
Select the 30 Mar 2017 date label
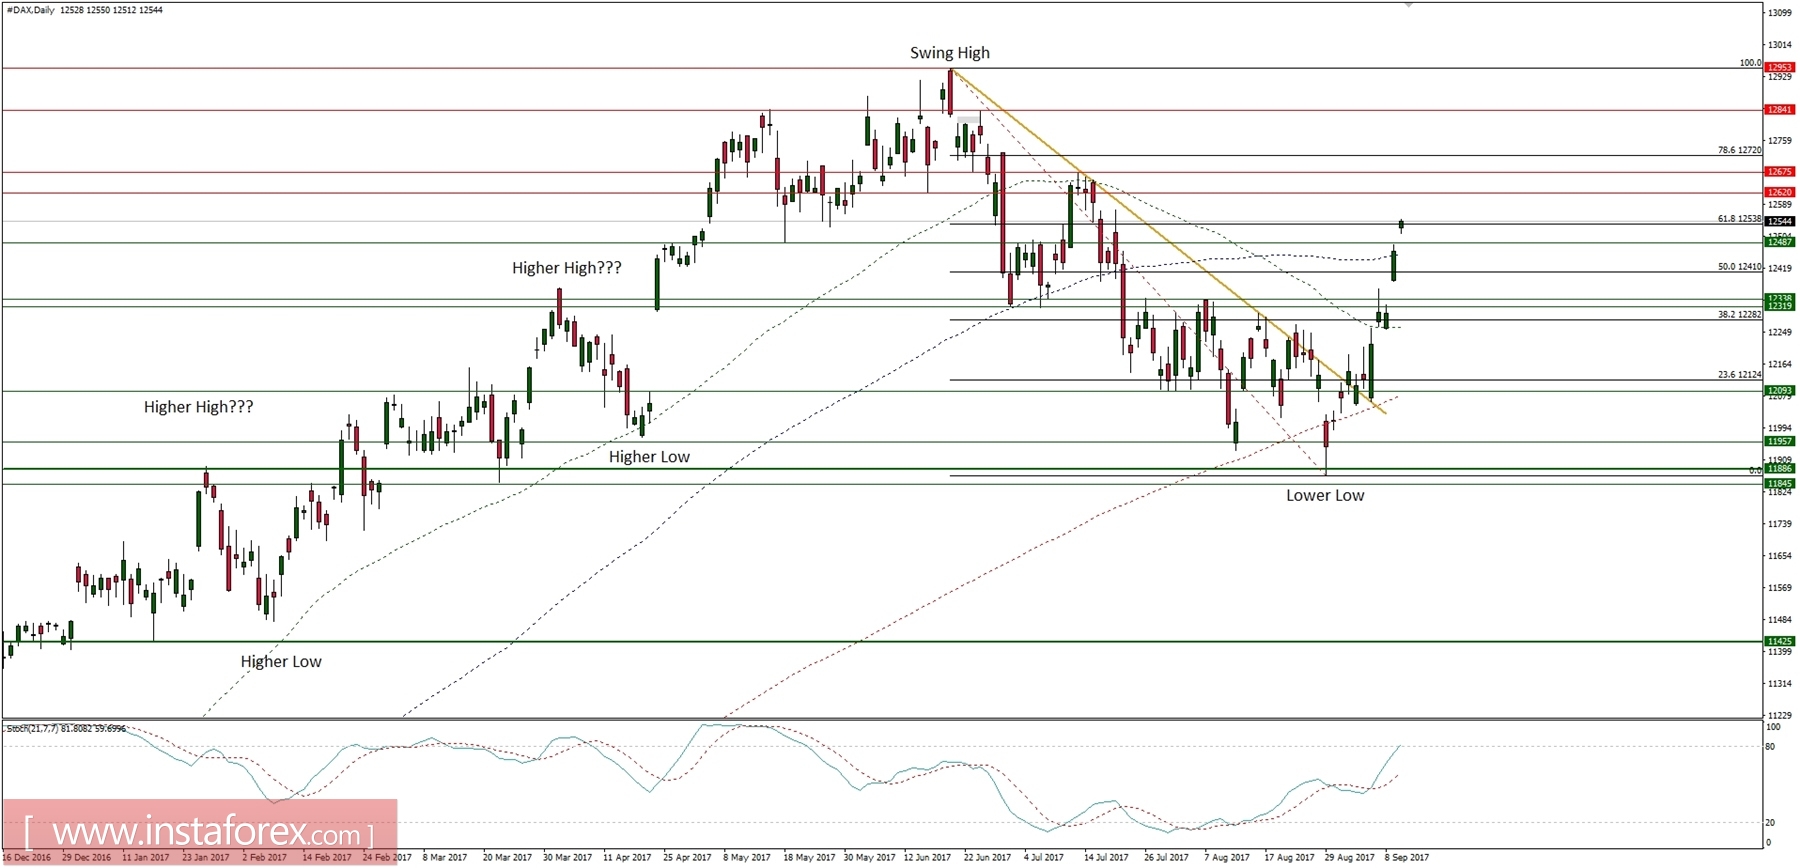coord(567,857)
